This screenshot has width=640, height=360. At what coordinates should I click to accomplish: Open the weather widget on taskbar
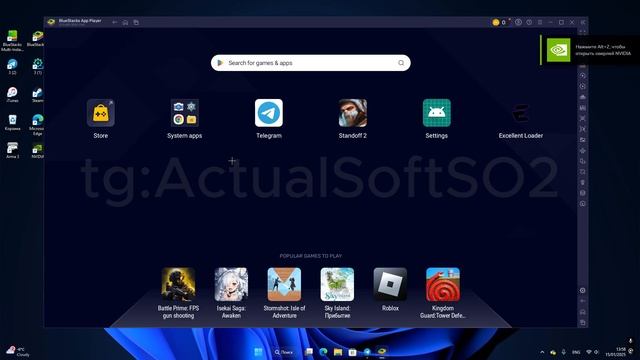click(17, 351)
